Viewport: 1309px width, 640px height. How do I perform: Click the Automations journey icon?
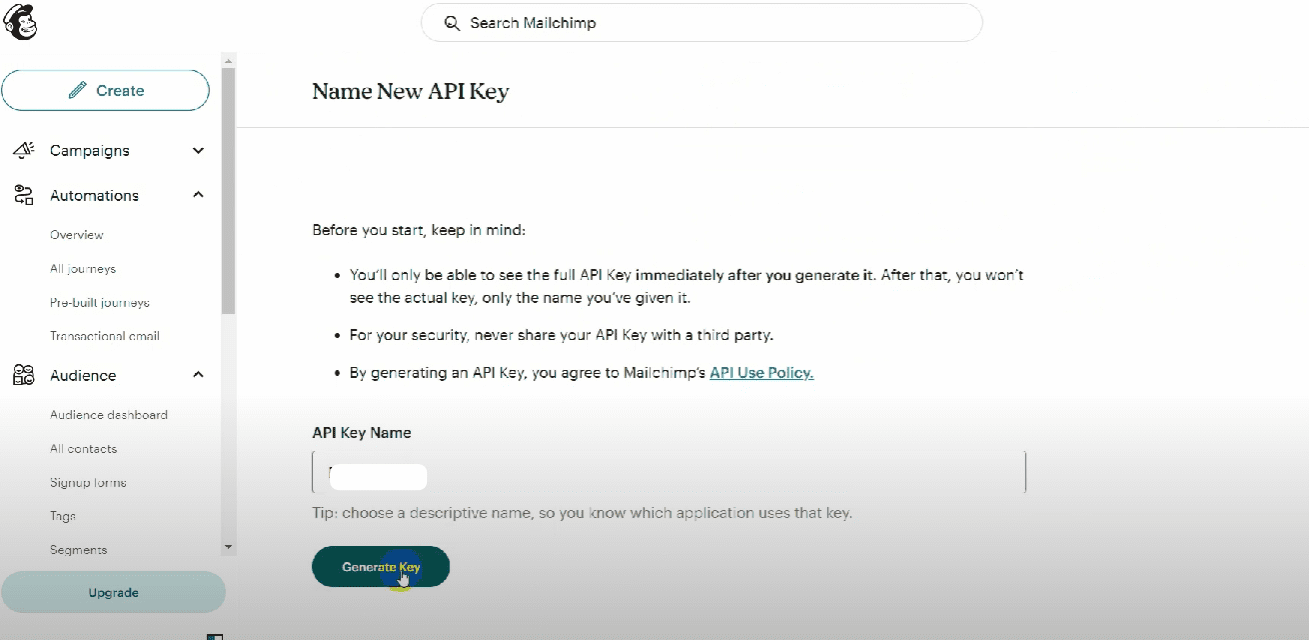point(23,195)
